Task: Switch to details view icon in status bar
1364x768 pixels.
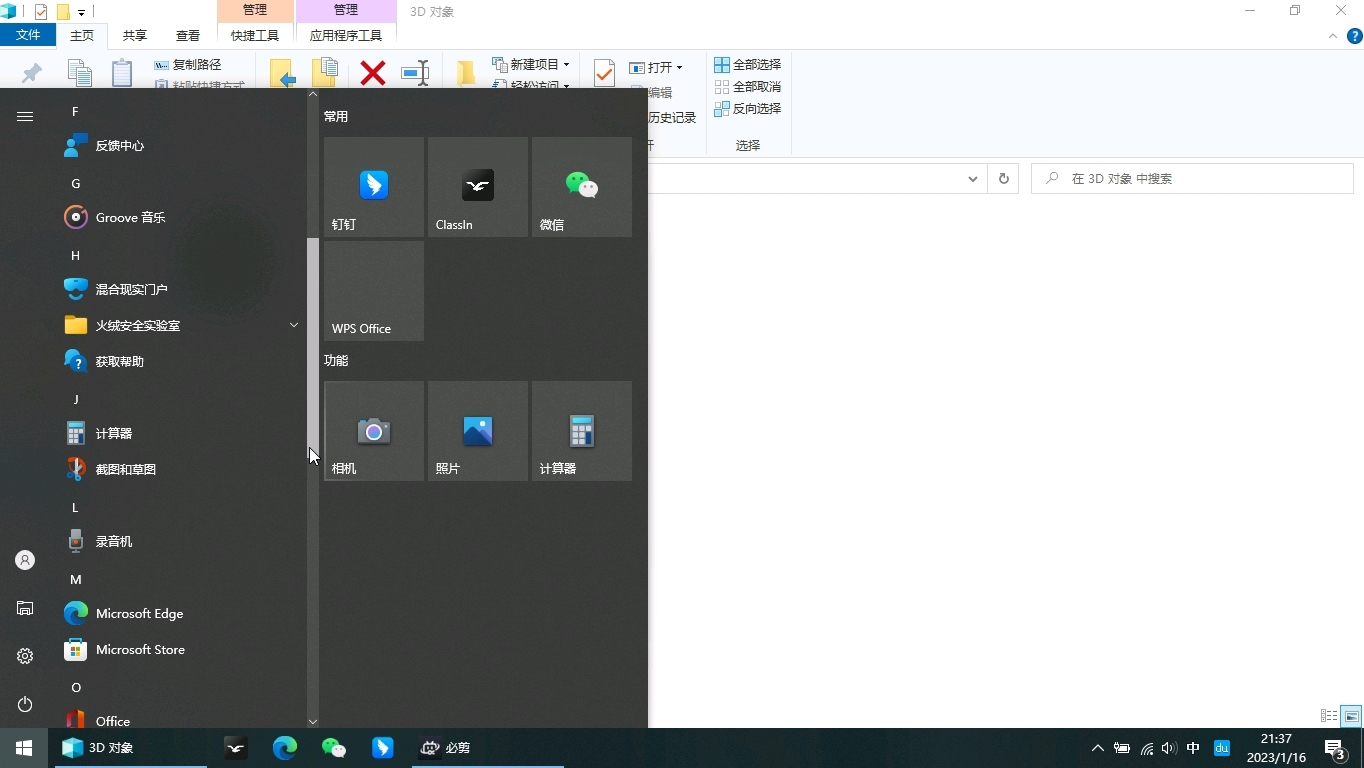Action: click(x=1329, y=716)
